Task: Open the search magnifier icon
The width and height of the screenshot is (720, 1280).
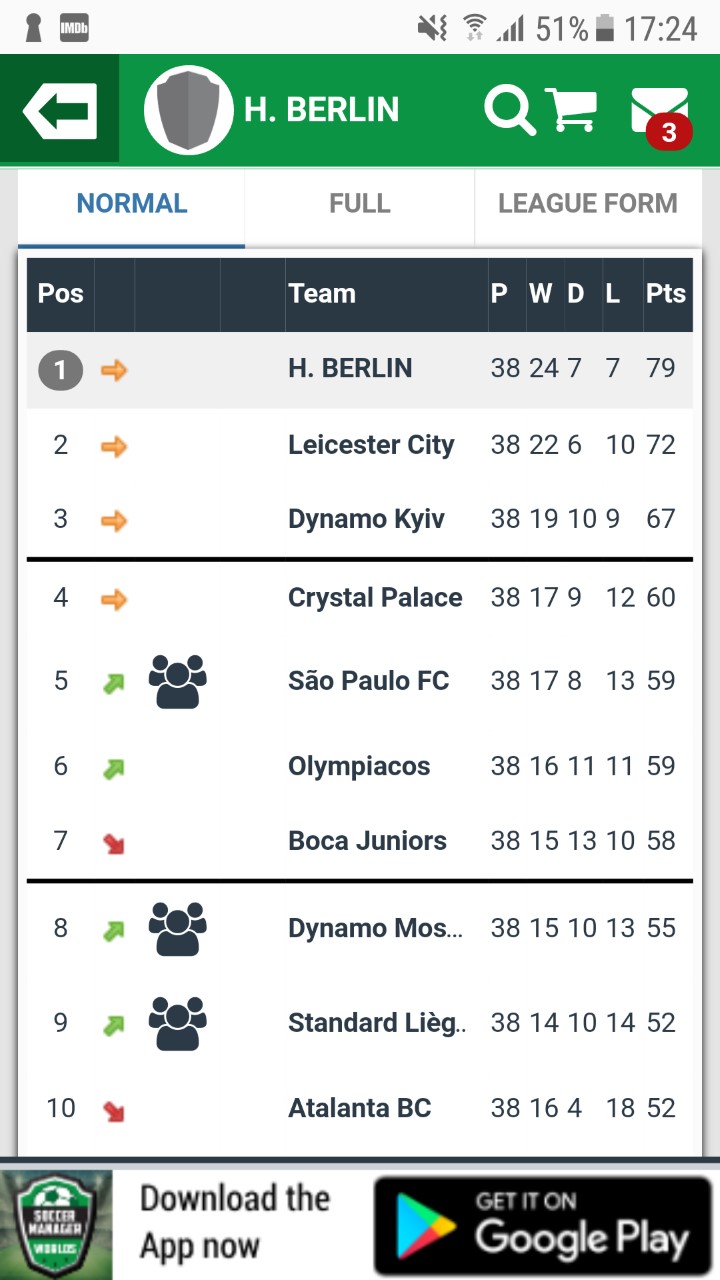Action: click(510, 110)
